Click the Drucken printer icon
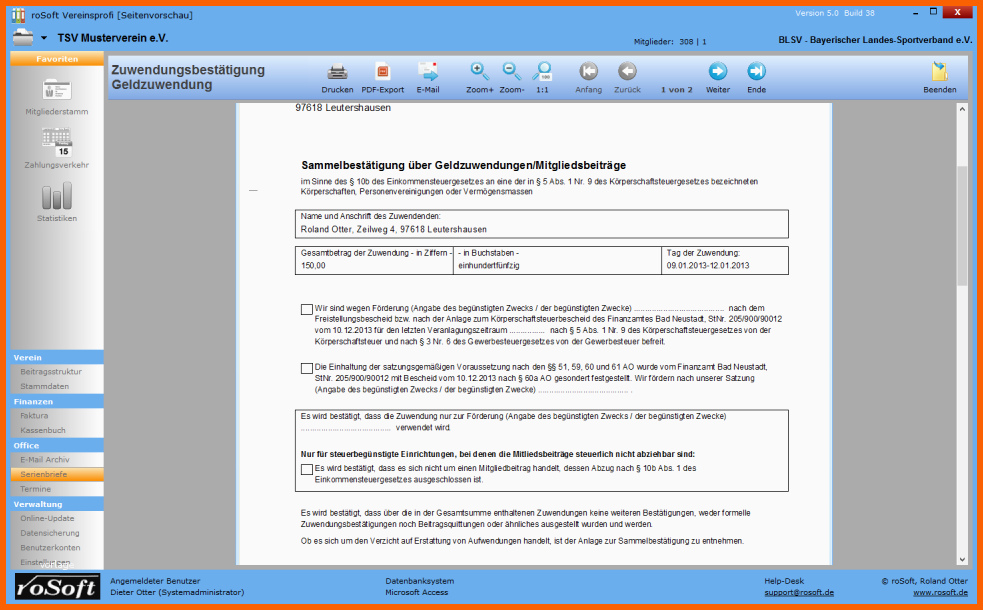Image resolution: width=983 pixels, height=610 pixels. pyautogui.click(x=337, y=72)
